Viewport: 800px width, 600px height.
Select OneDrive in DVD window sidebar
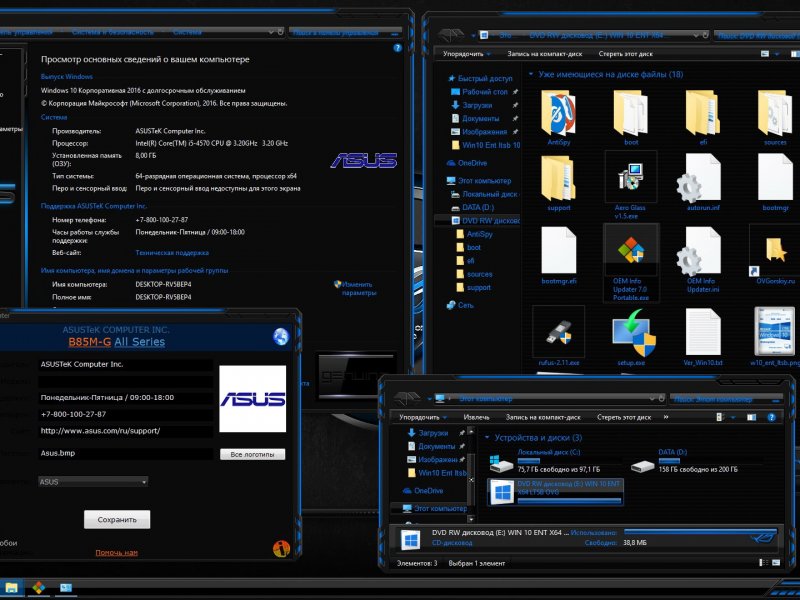pos(466,163)
